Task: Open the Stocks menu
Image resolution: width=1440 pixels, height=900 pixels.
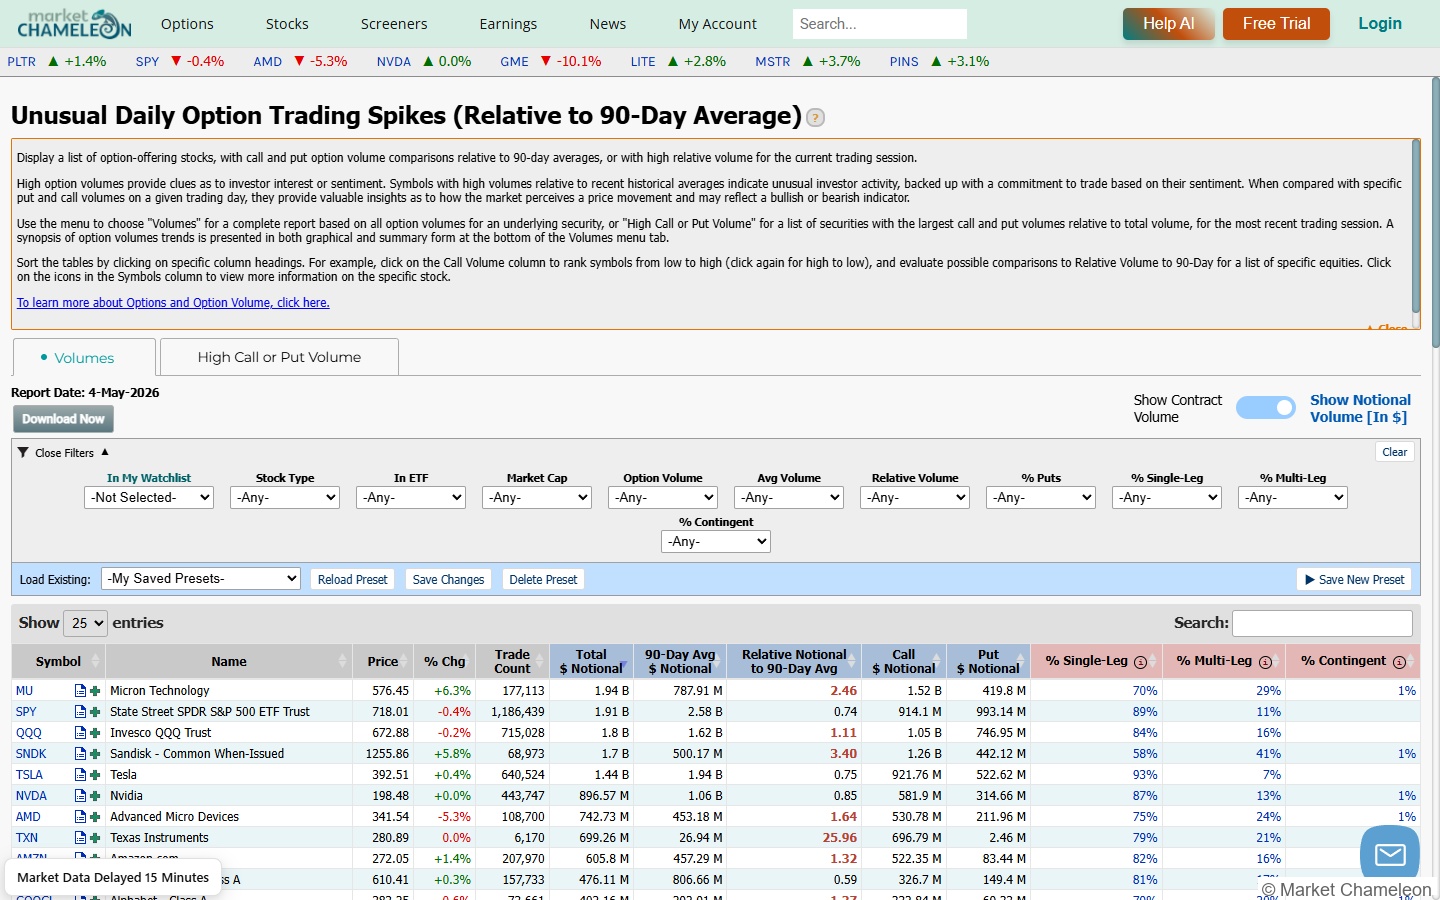Action: click(x=287, y=24)
